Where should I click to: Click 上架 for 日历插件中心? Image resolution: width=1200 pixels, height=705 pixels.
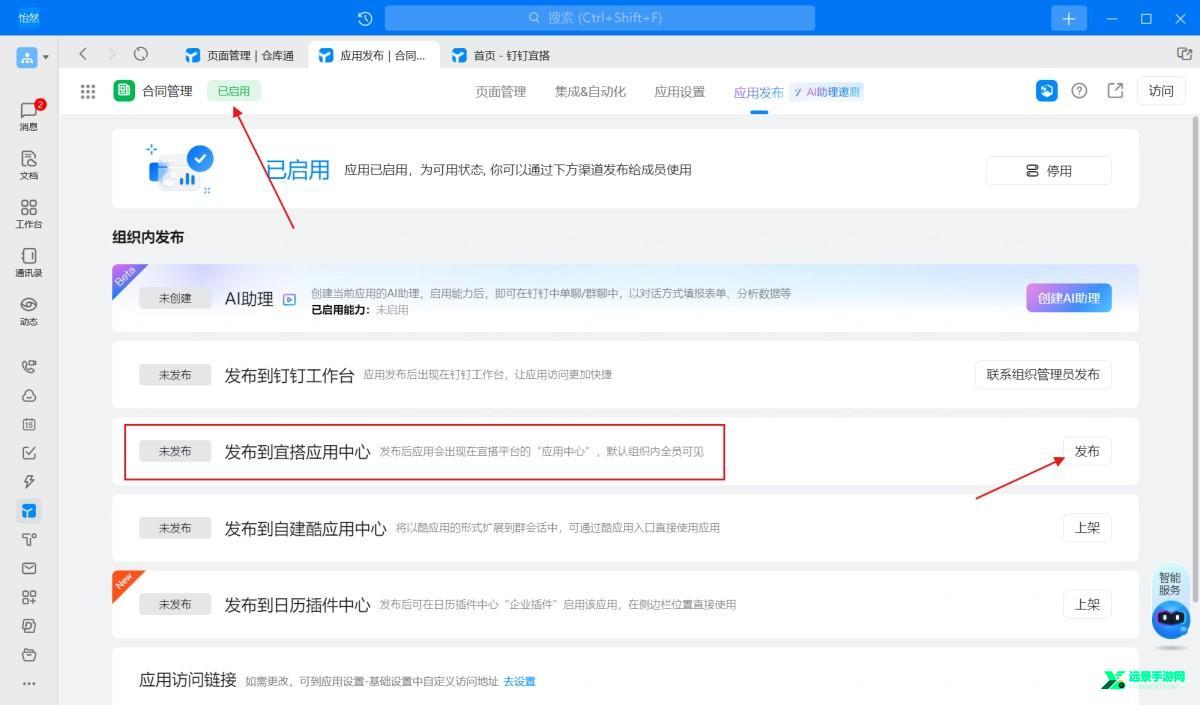click(x=1087, y=604)
